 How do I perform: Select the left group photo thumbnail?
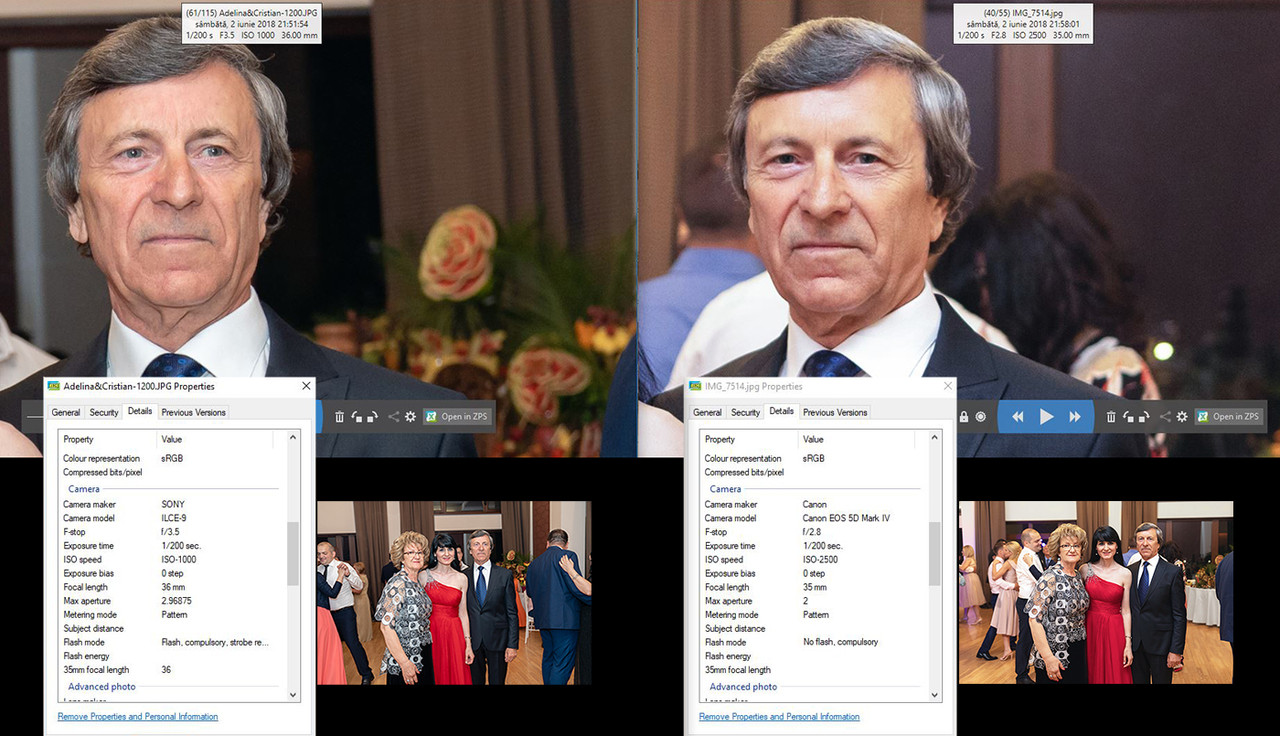(454, 593)
